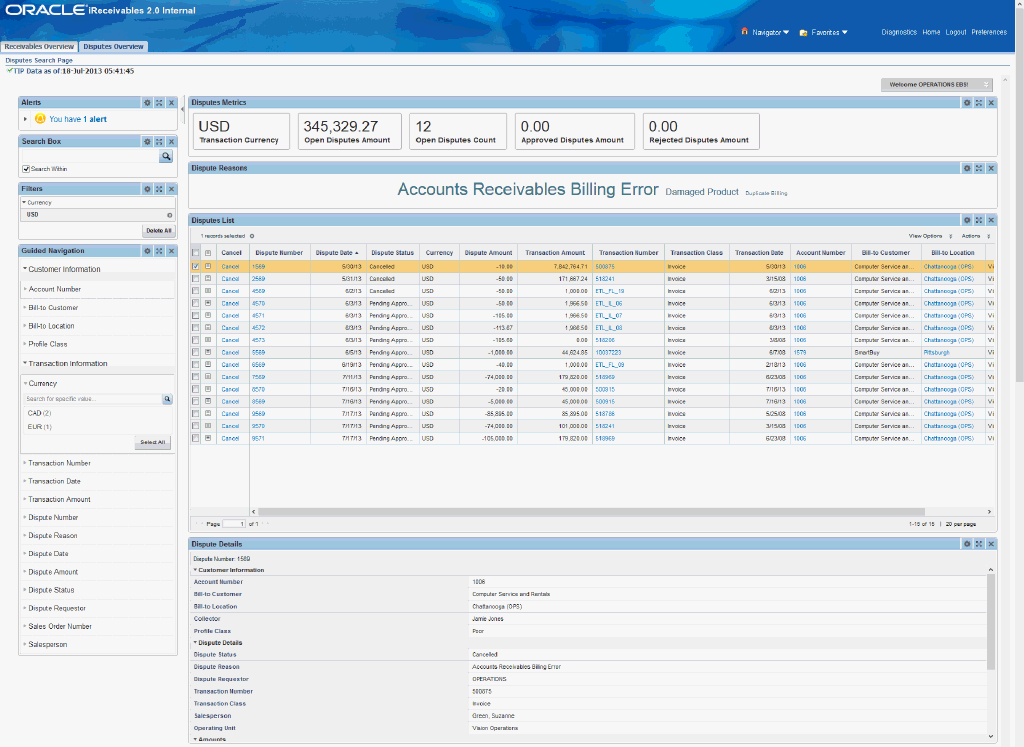1024x747 pixels.
Task: Open Guided Navigation settings gear
Action: tap(147, 251)
